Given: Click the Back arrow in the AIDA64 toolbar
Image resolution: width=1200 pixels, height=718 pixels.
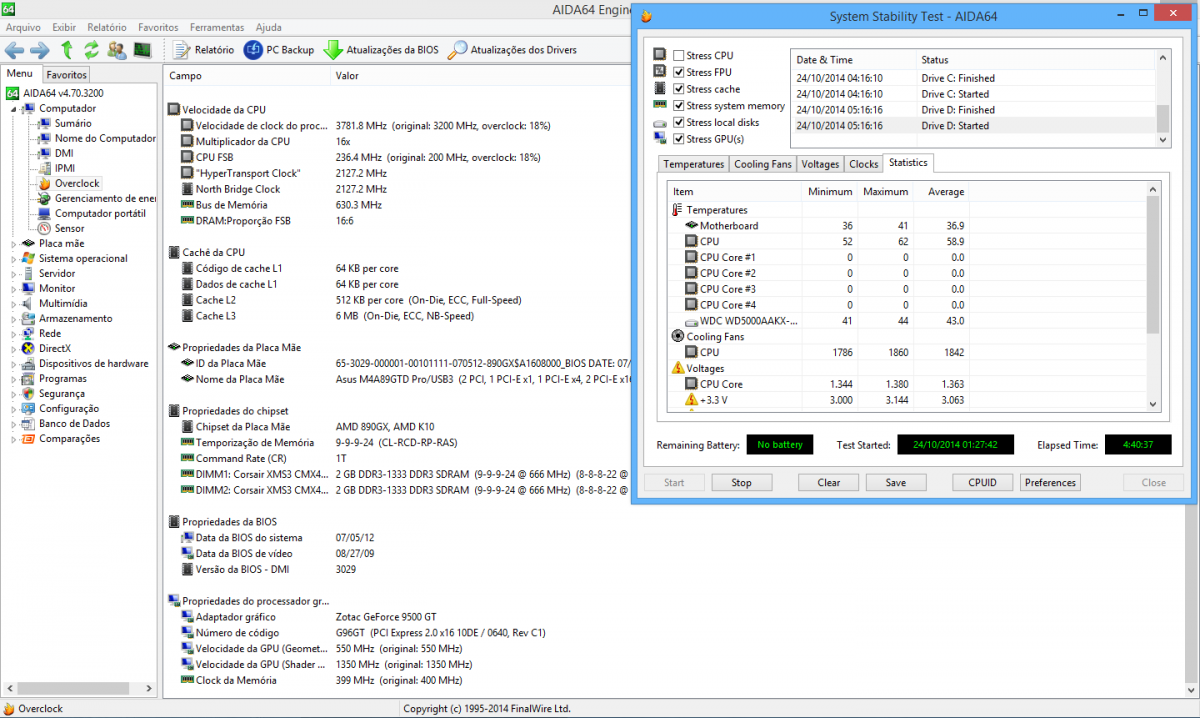Looking at the screenshot, I should [x=15, y=50].
